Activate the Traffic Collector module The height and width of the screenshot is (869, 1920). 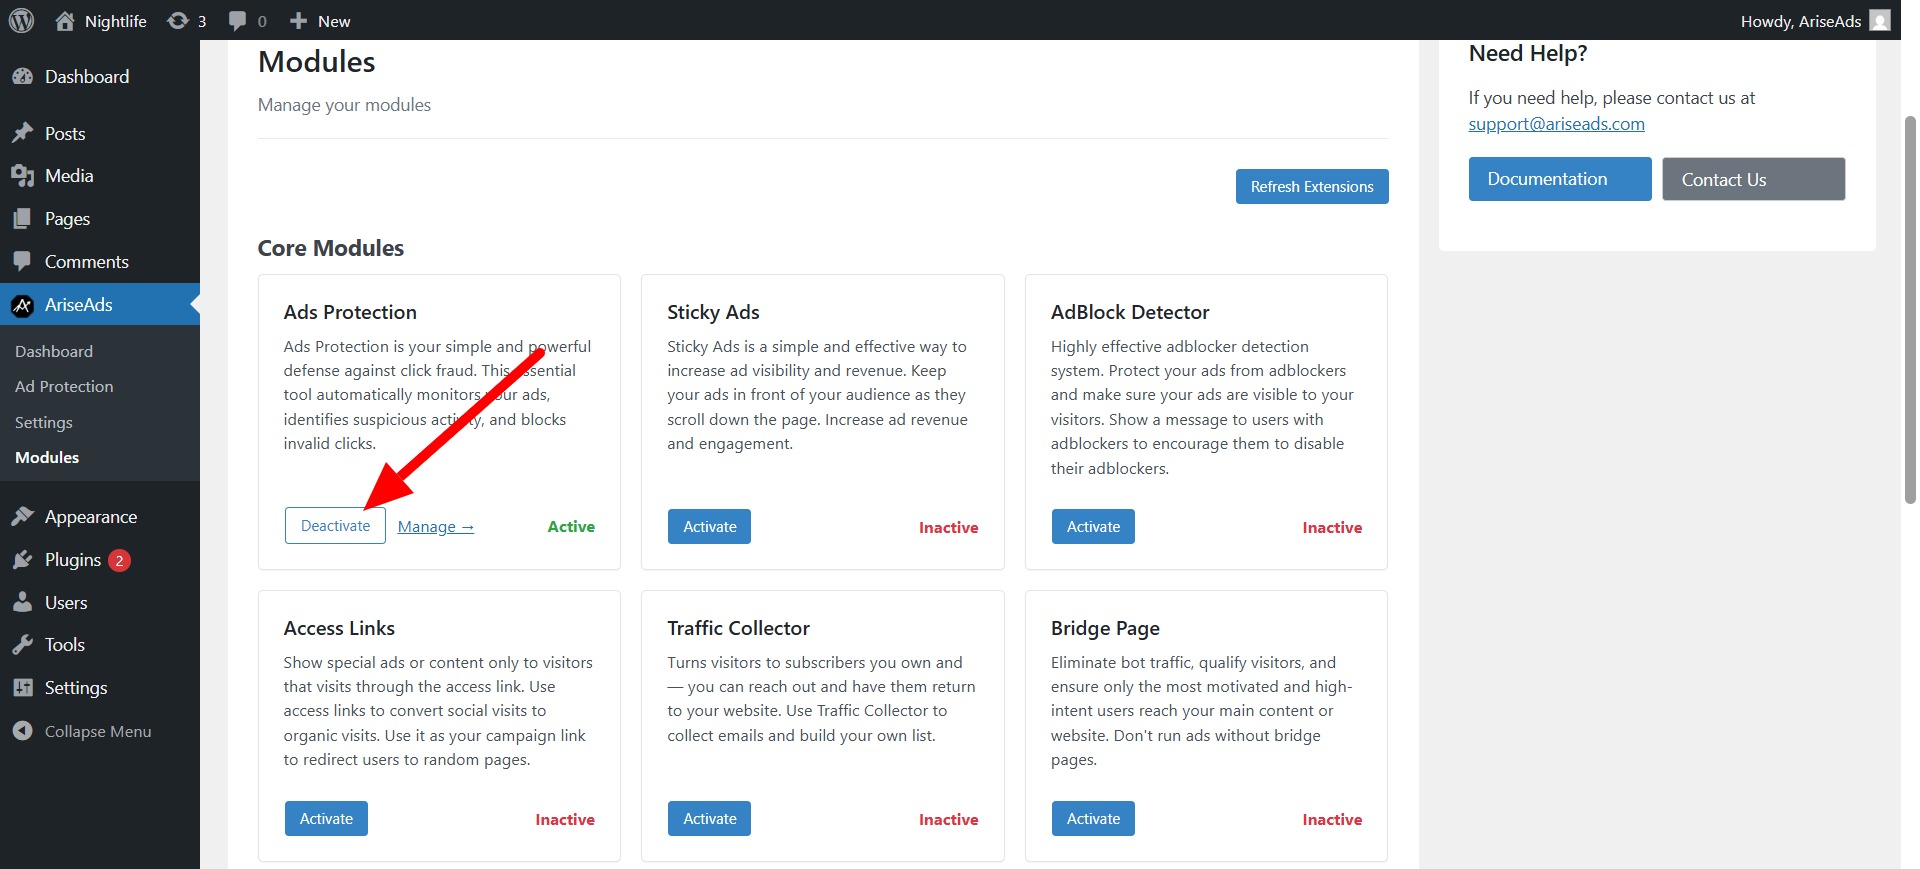coord(709,819)
